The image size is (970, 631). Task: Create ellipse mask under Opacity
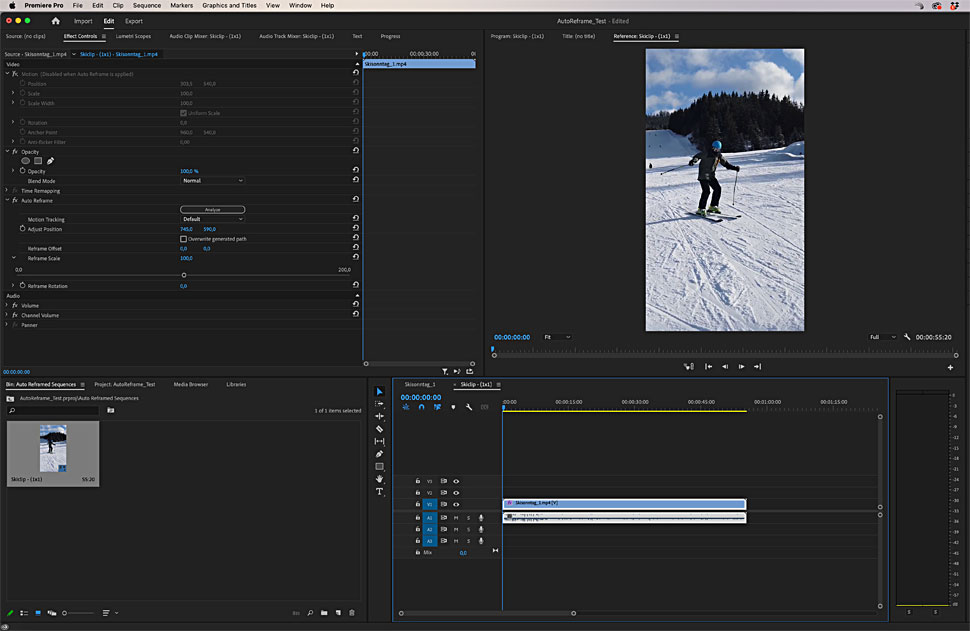coord(25,161)
